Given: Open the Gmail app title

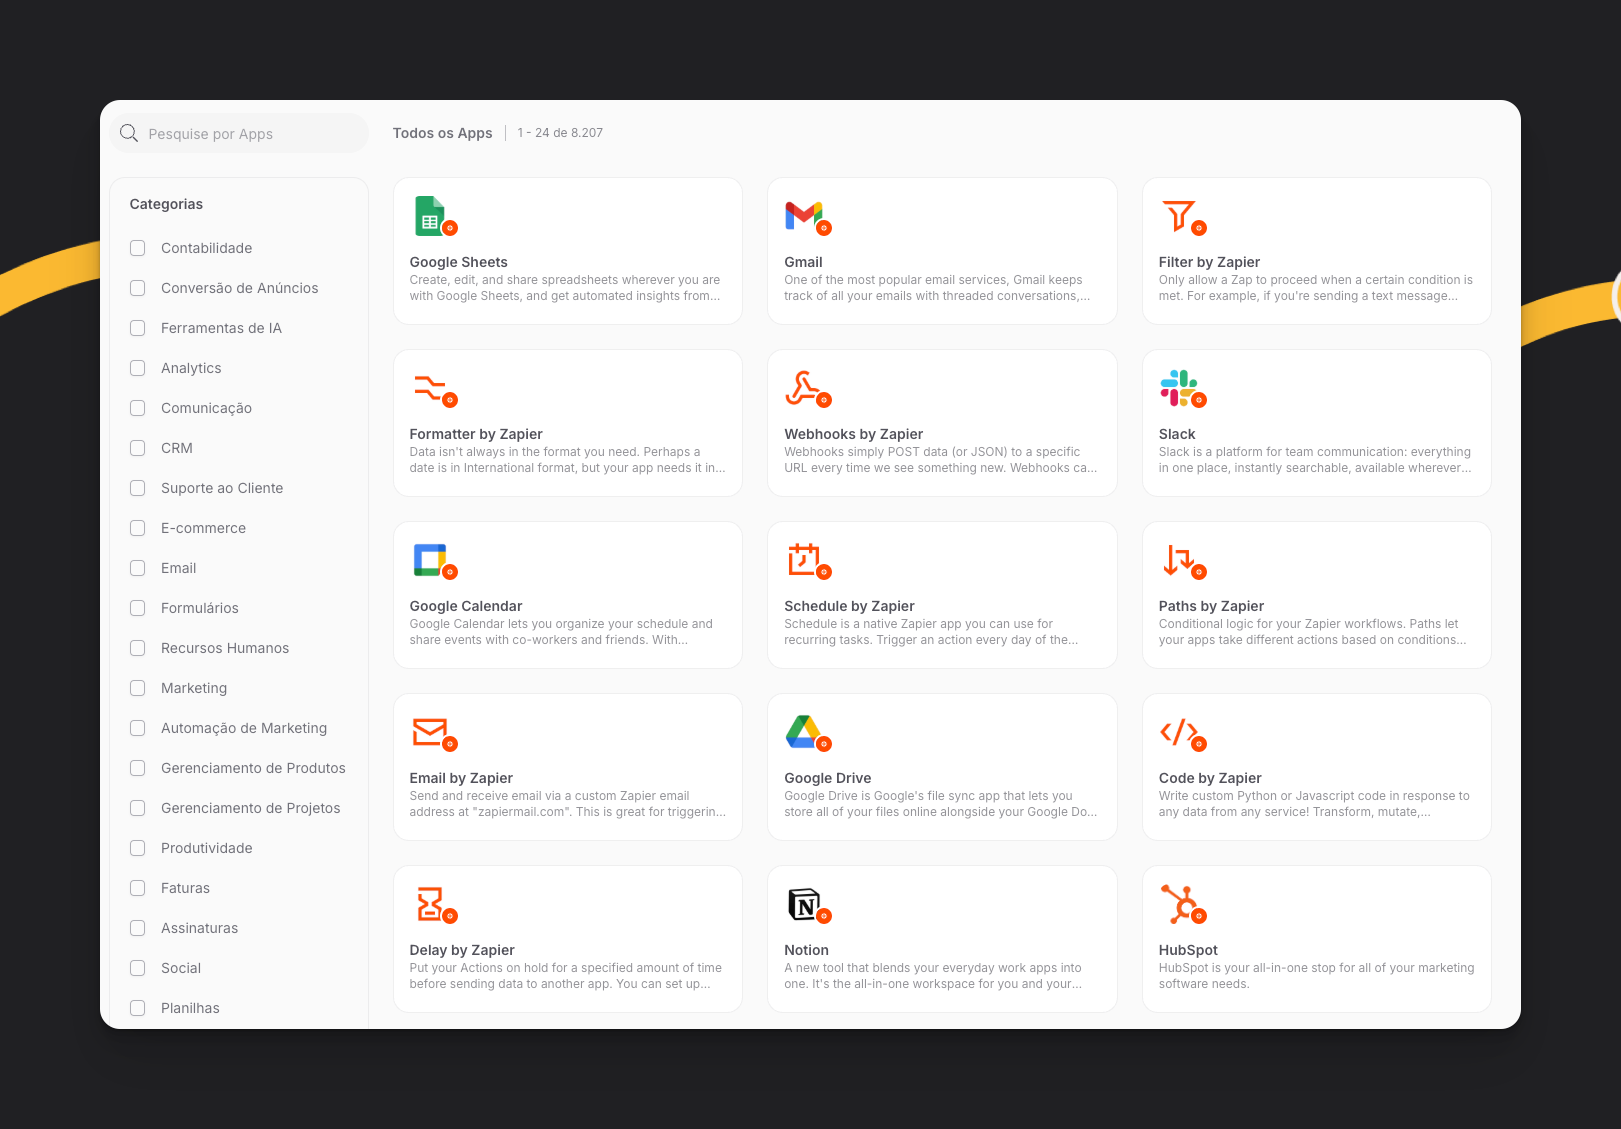Looking at the screenshot, I should point(803,262).
